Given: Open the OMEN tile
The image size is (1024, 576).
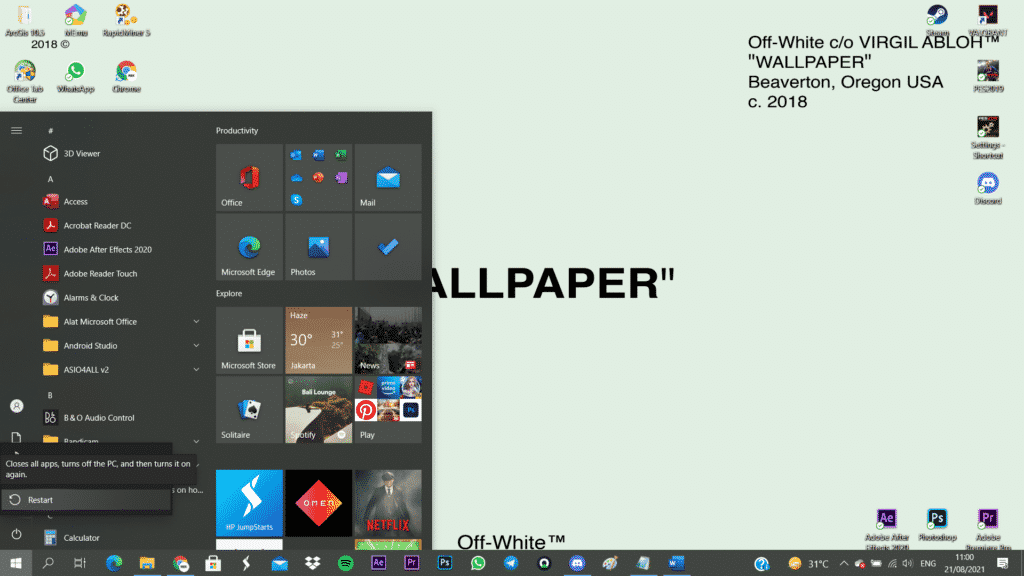Looking at the screenshot, I should 319,503.
